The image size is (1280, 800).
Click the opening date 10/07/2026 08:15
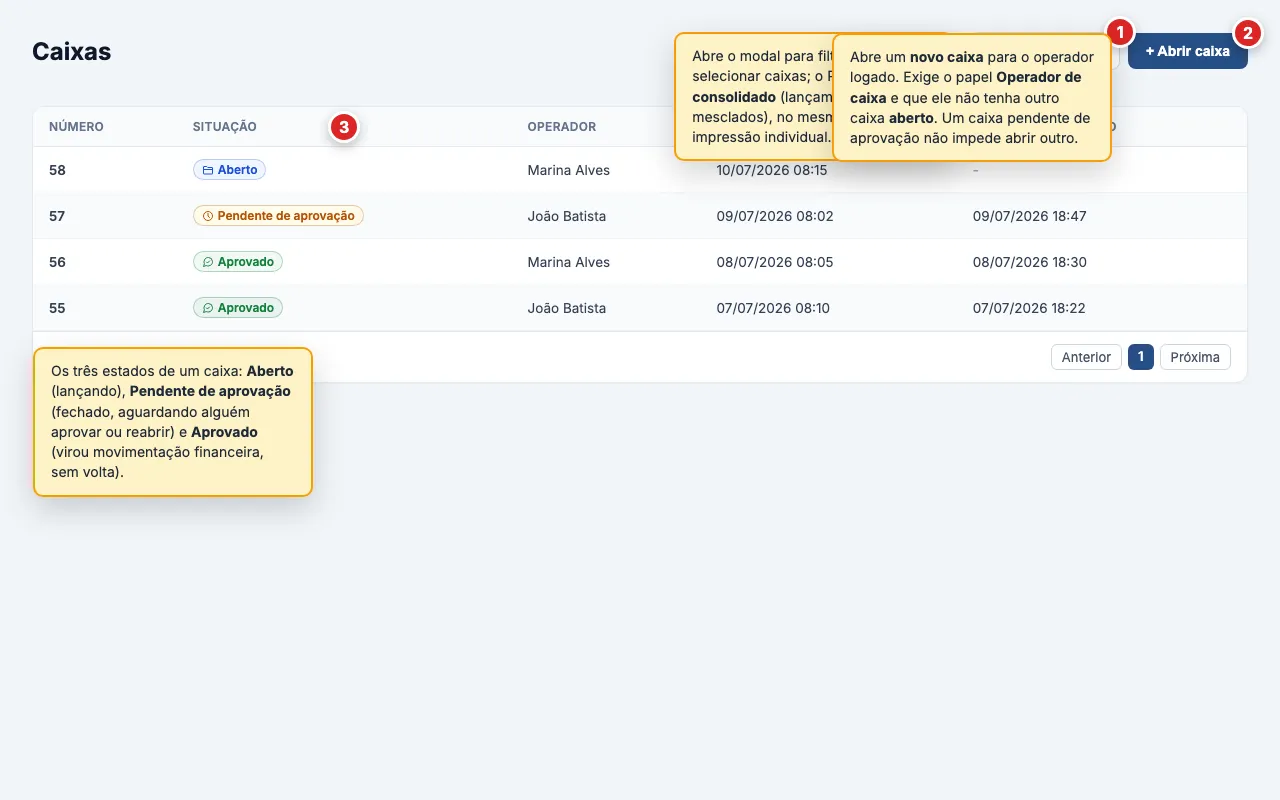[772, 170]
